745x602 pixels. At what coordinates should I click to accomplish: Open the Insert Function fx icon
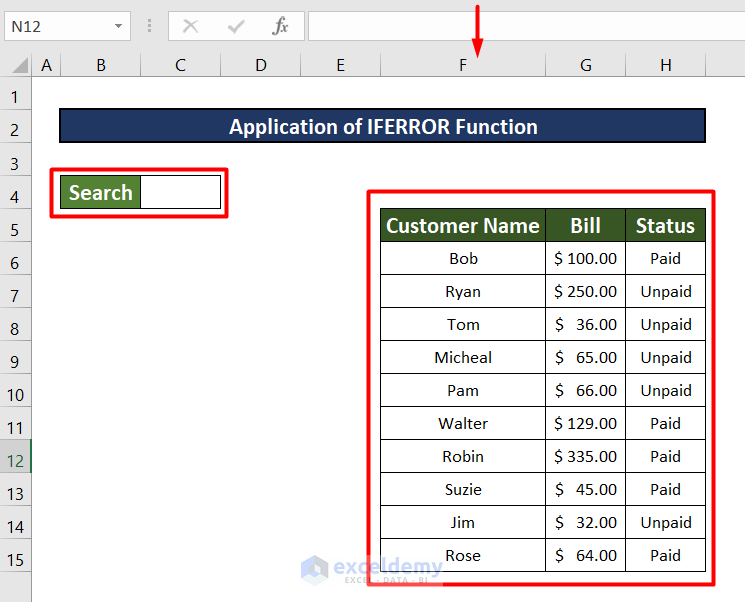click(280, 26)
